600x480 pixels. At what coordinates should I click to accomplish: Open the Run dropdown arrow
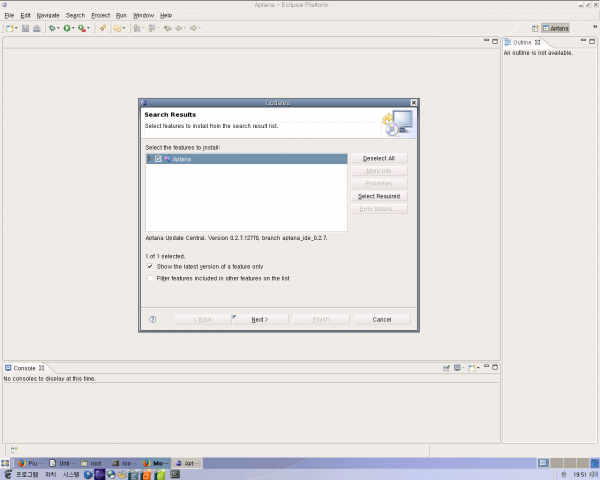[x=73, y=28]
